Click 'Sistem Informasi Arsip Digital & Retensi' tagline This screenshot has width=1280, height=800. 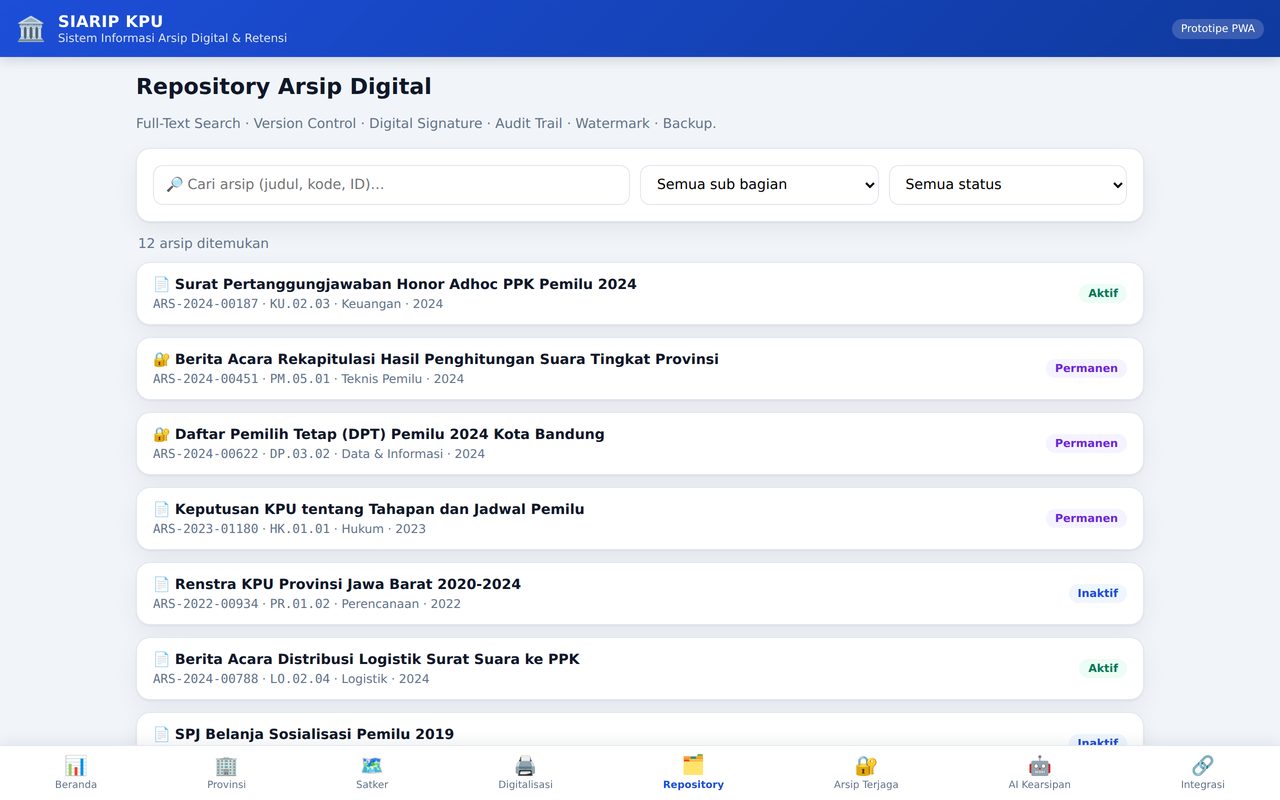tap(172, 38)
